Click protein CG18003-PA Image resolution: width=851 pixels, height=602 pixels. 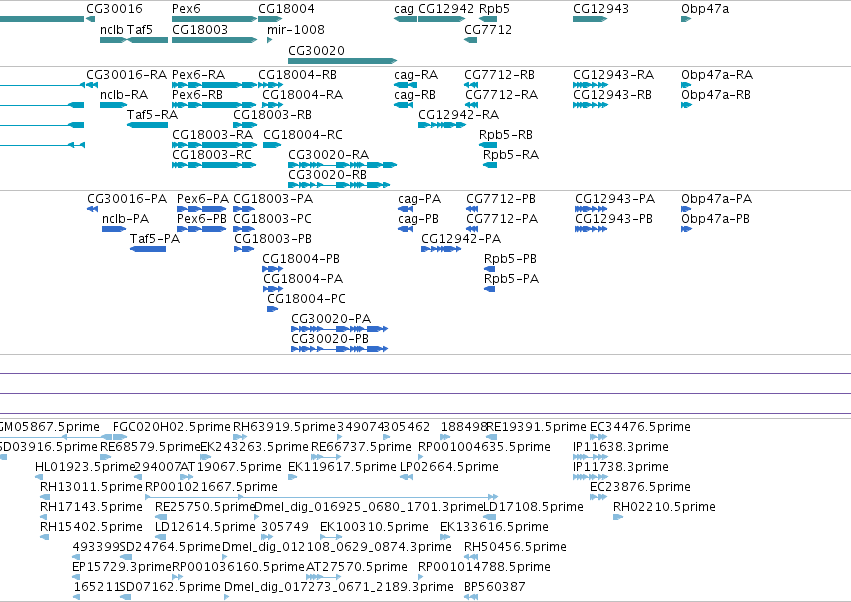point(273,199)
